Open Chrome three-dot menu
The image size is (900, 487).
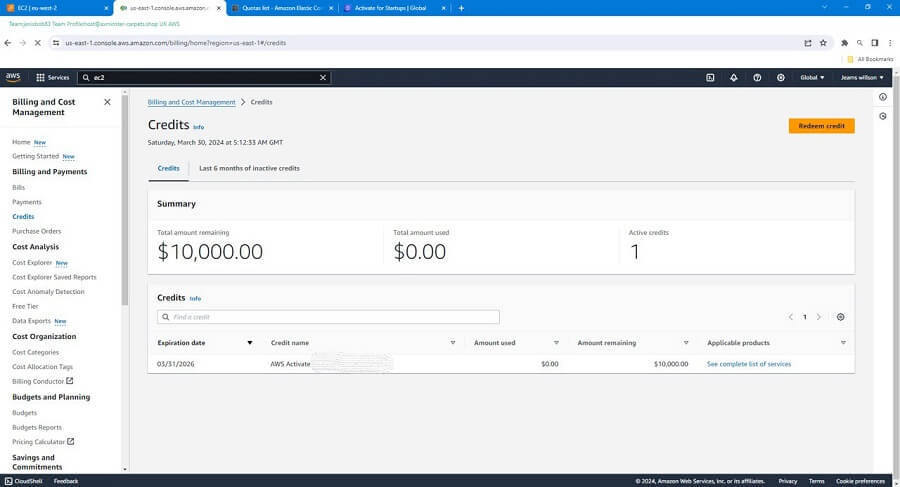(890, 43)
